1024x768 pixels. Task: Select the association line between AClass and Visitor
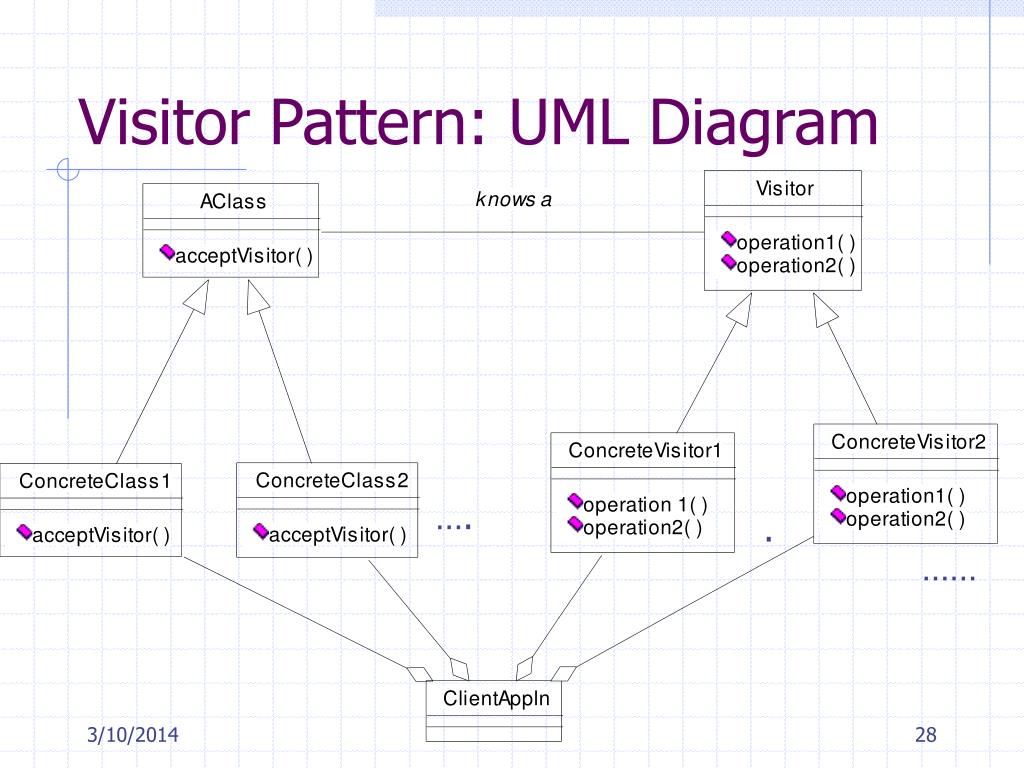click(513, 232)
